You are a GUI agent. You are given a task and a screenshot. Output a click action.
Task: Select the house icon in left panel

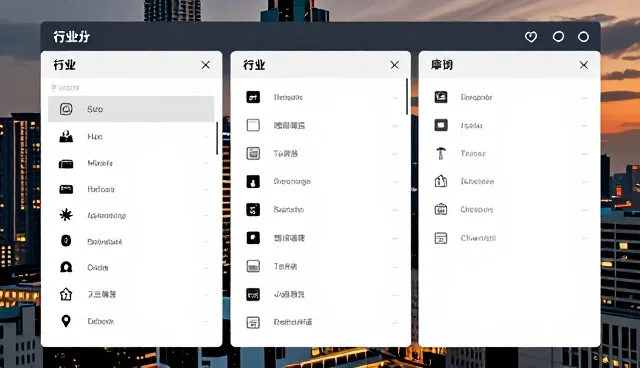[66, 294]
